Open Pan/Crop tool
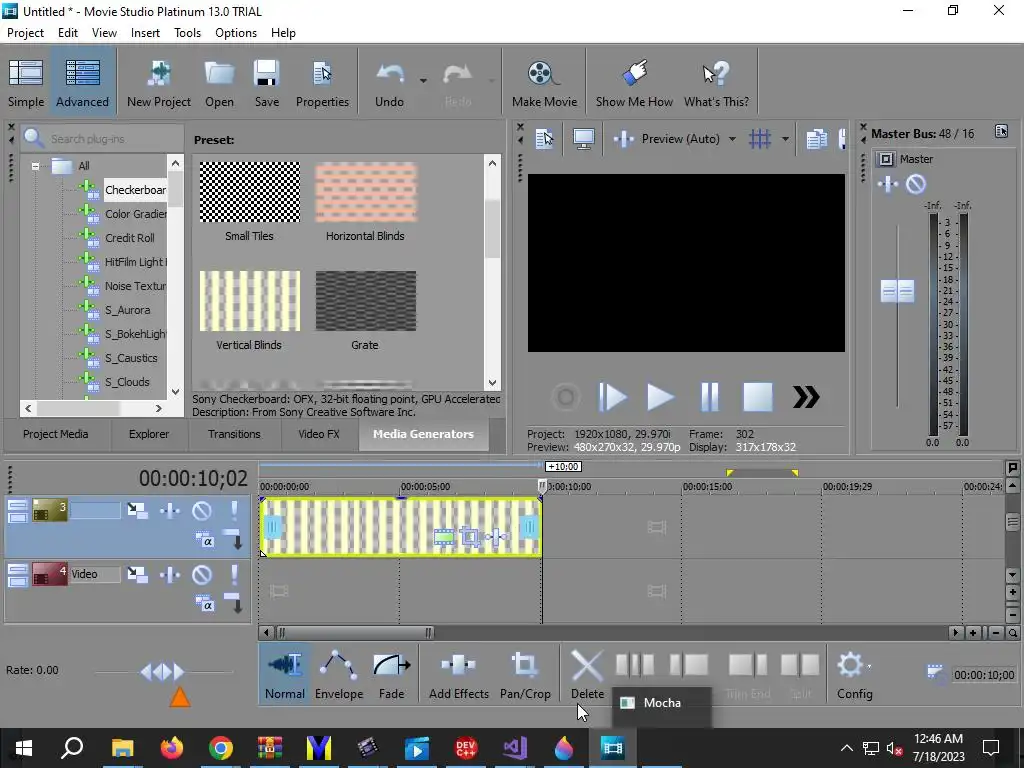 point(525,675)
